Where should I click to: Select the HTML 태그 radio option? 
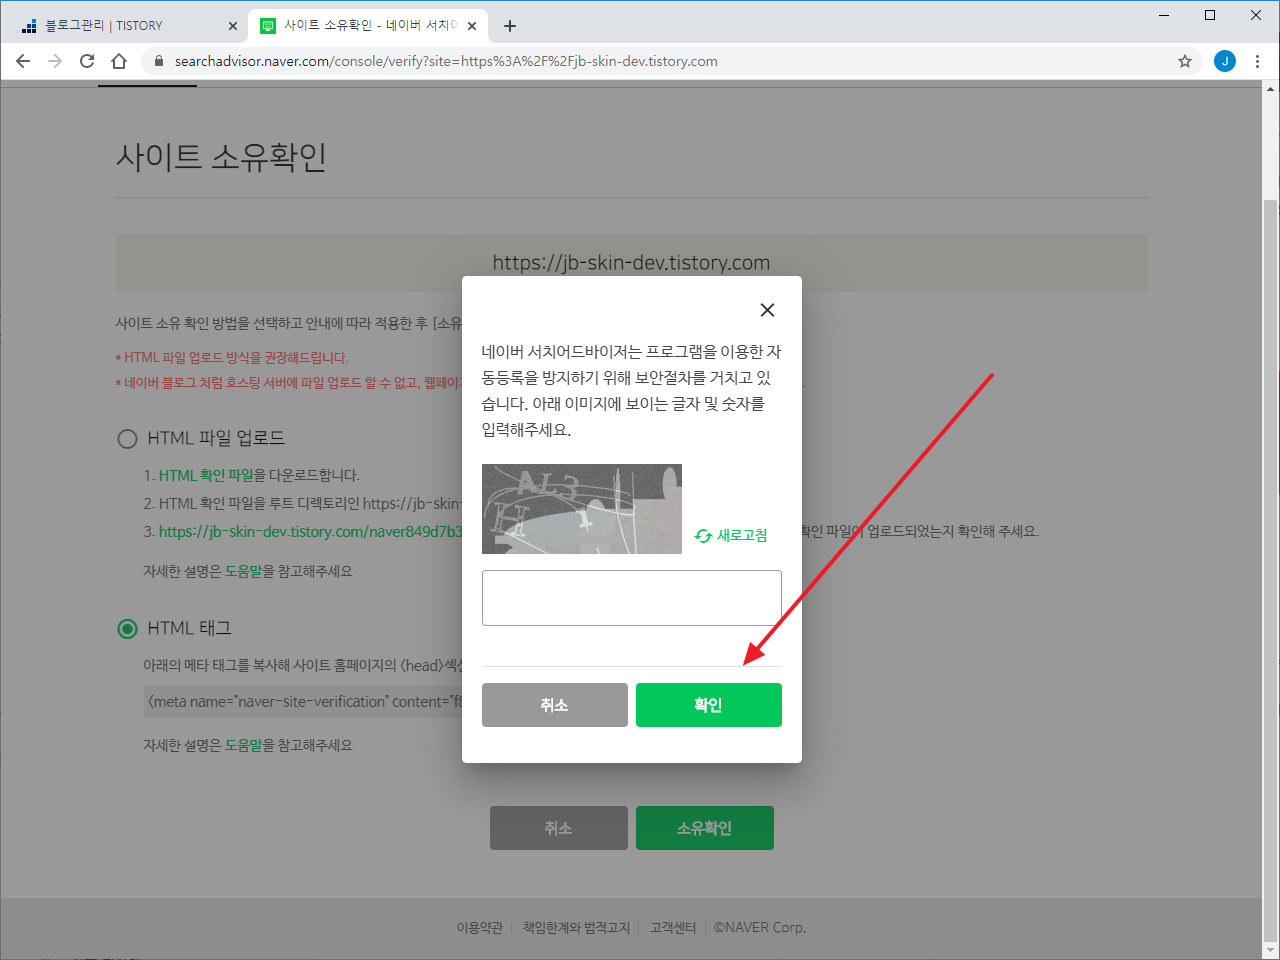127,628
